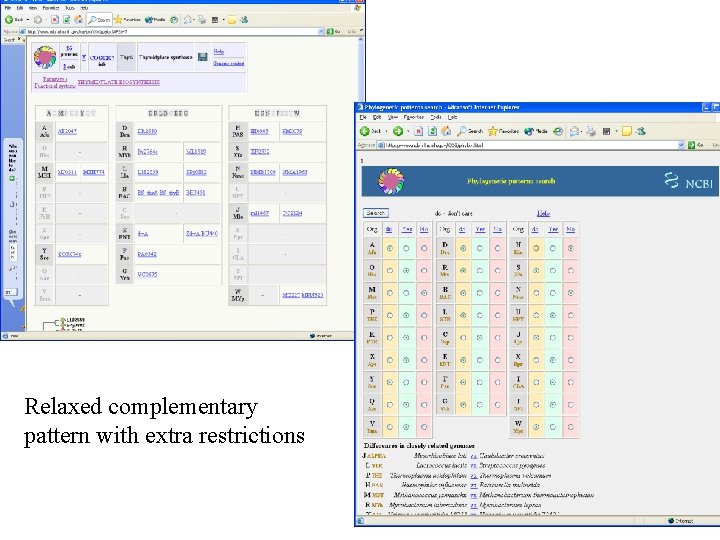Click Stop icon in Phylogenetic patterns search window
The image size is (720, 540).
coord(419,131)
